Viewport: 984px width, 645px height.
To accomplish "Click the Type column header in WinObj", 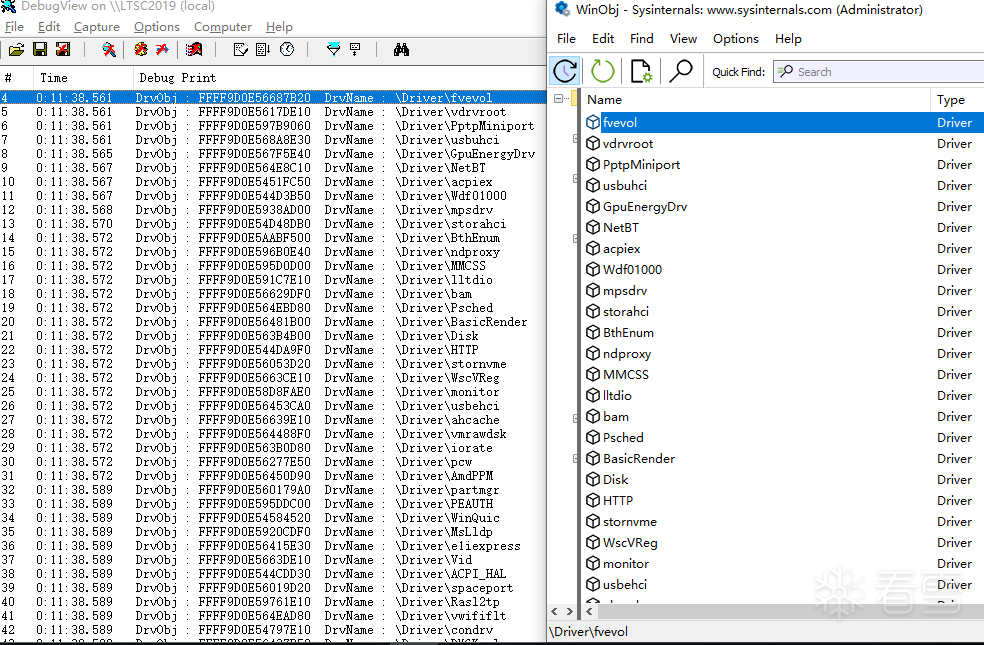I will point(957,100).
